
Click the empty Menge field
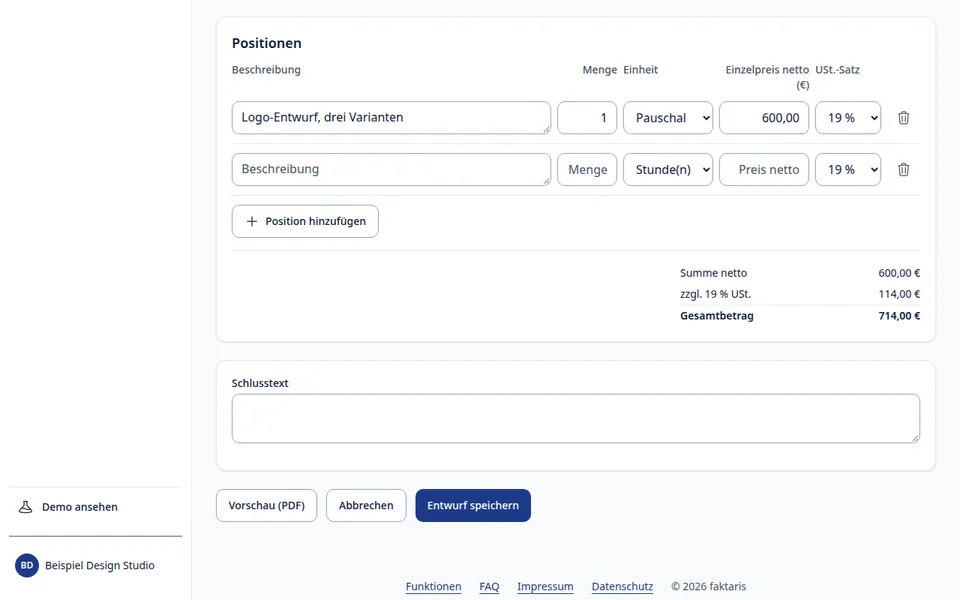pos(587,170)
